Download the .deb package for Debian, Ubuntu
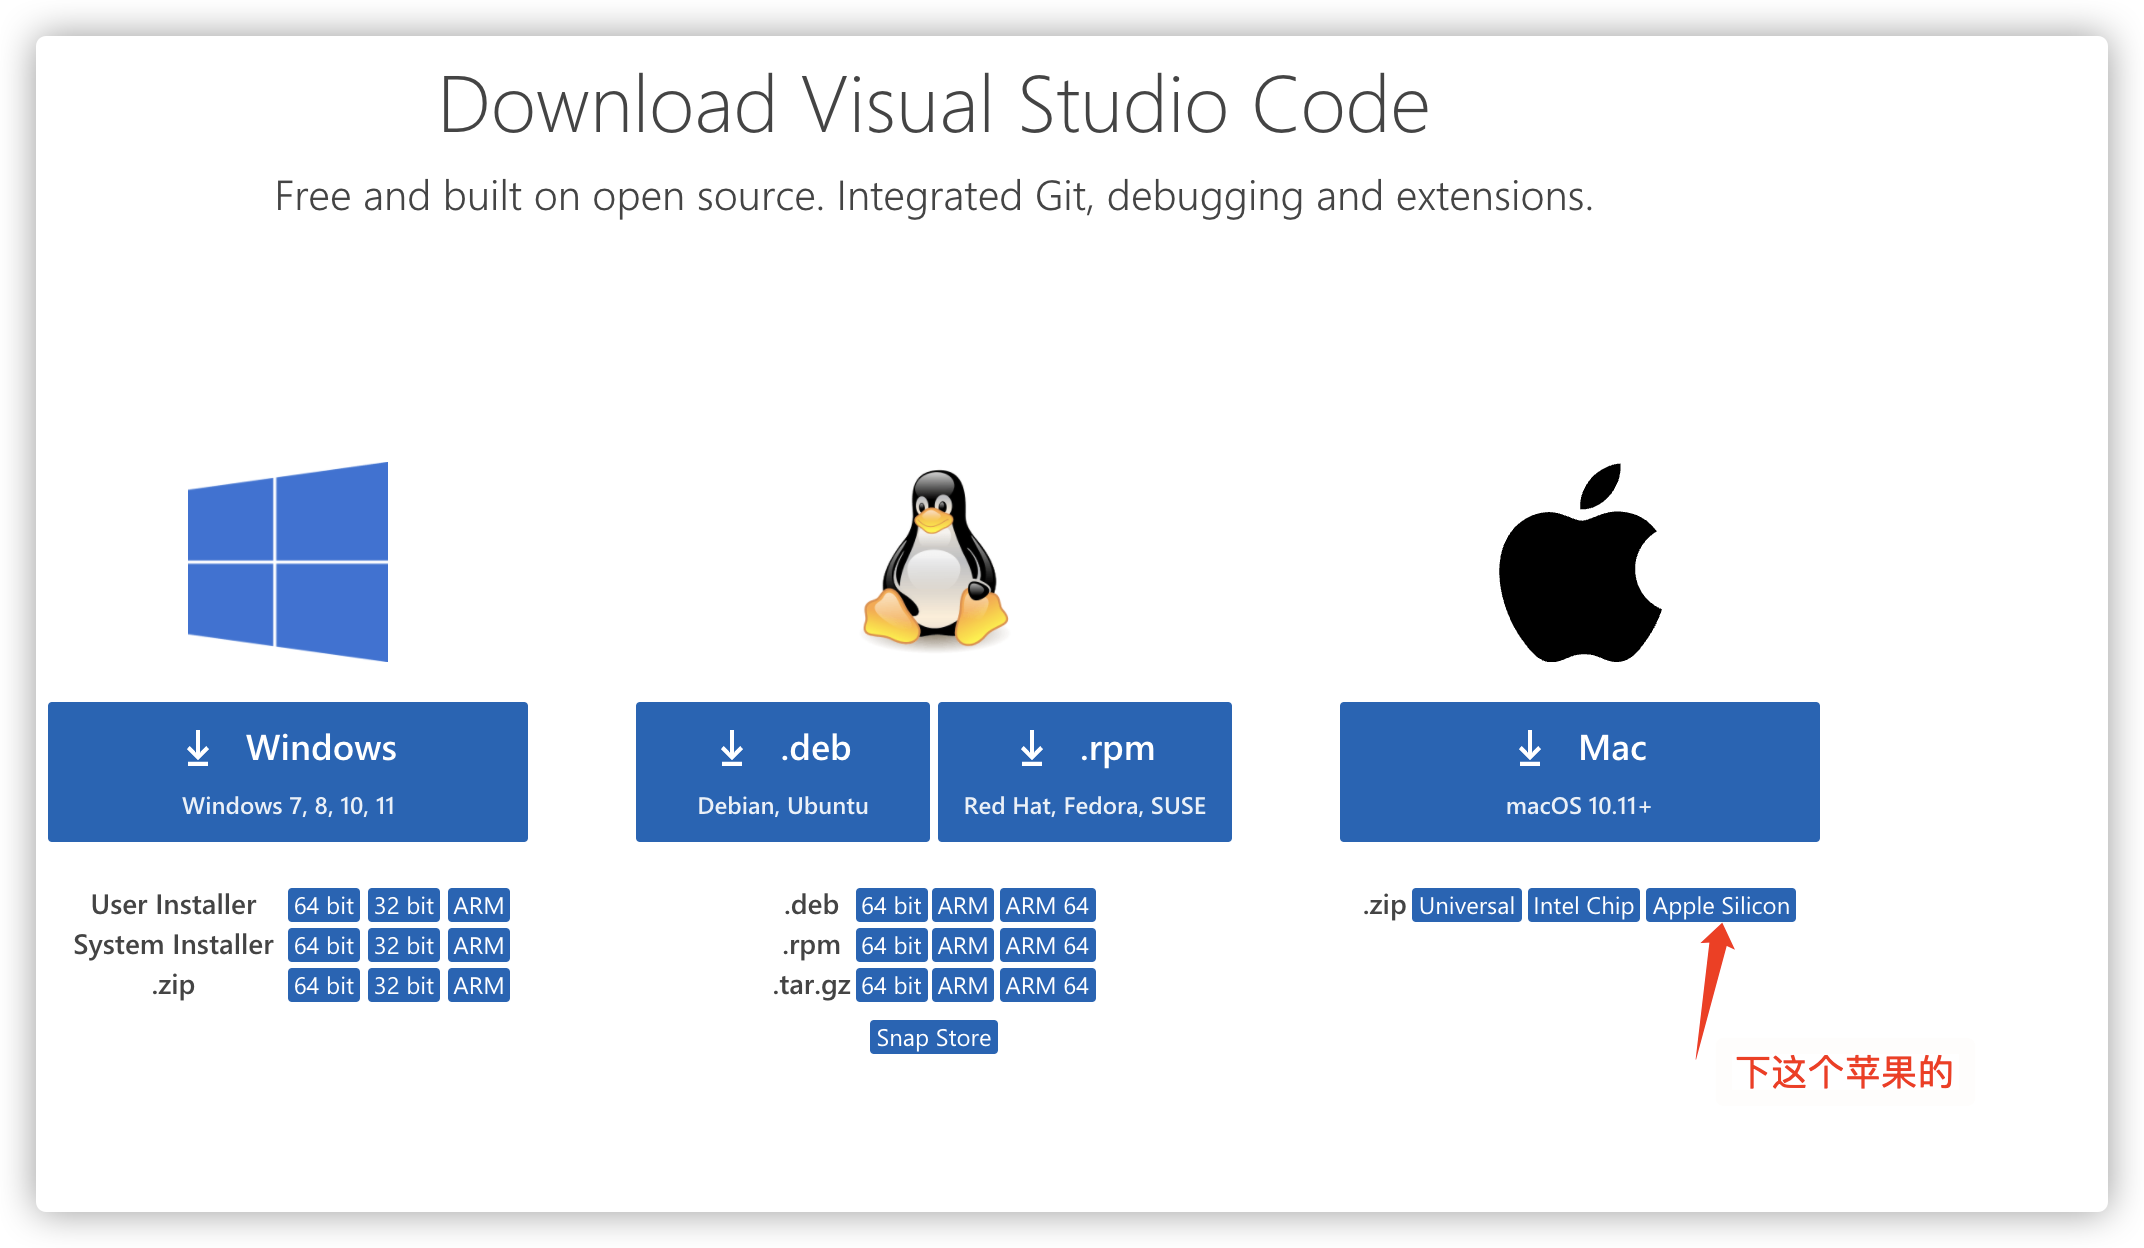2144x1248 pixels. coord(782,772)
